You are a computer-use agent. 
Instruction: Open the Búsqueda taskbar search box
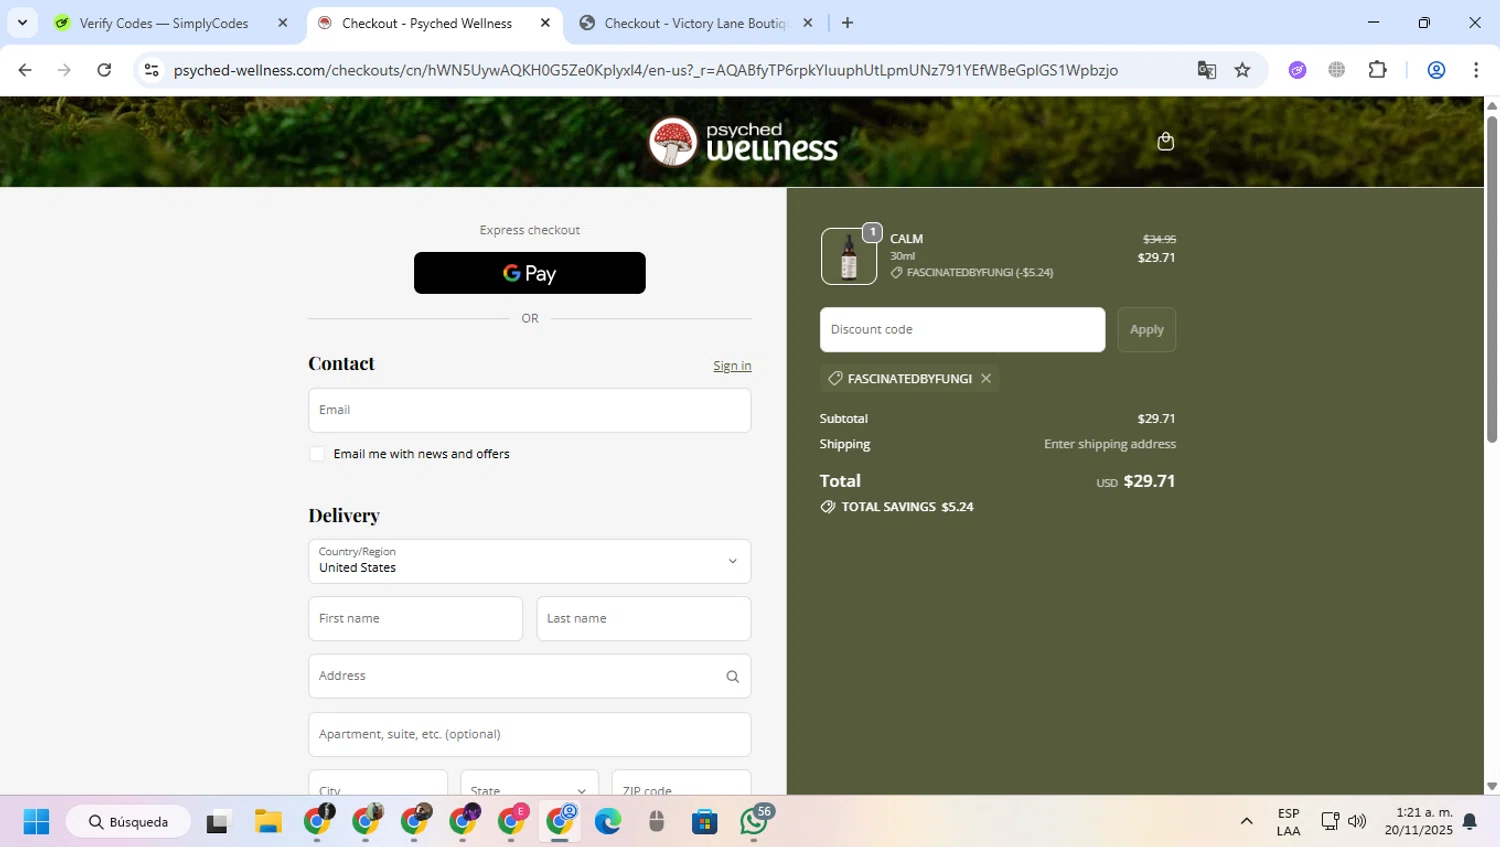pyautogui.click(x=129, y=822)
